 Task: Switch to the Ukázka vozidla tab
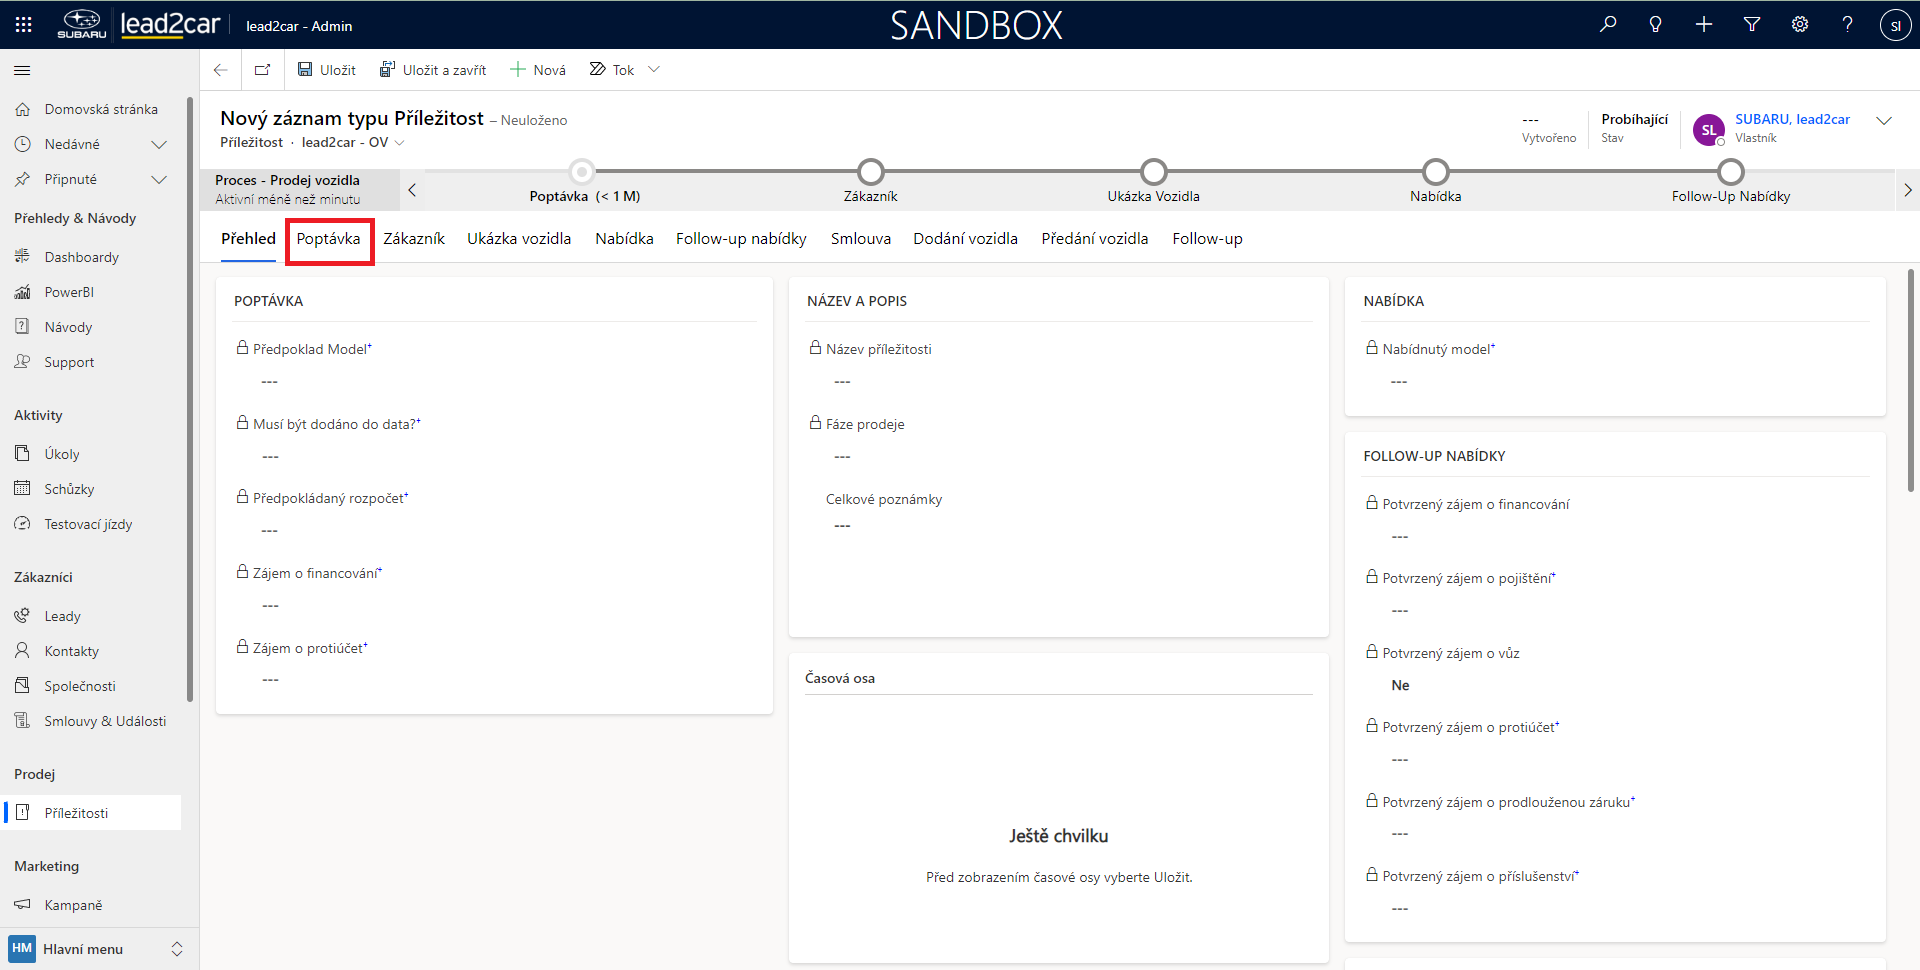click(519, 239)
